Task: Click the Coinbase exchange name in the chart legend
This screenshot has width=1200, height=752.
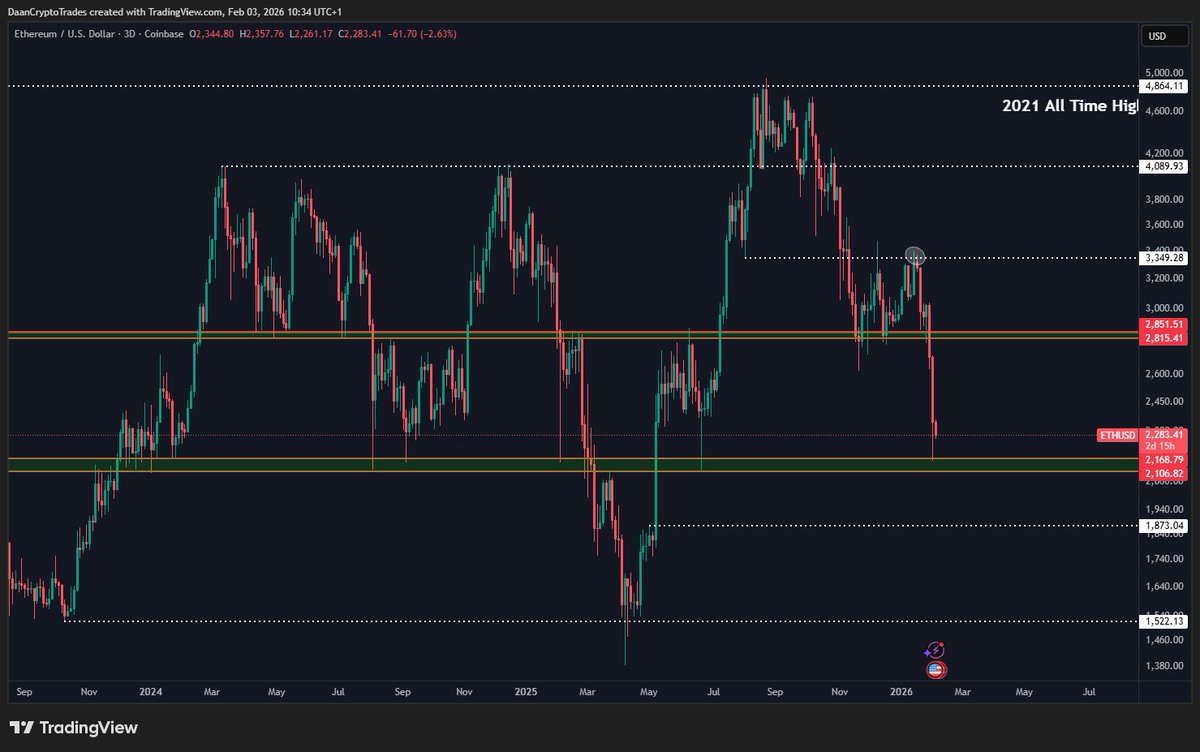Action: point(164,32)
